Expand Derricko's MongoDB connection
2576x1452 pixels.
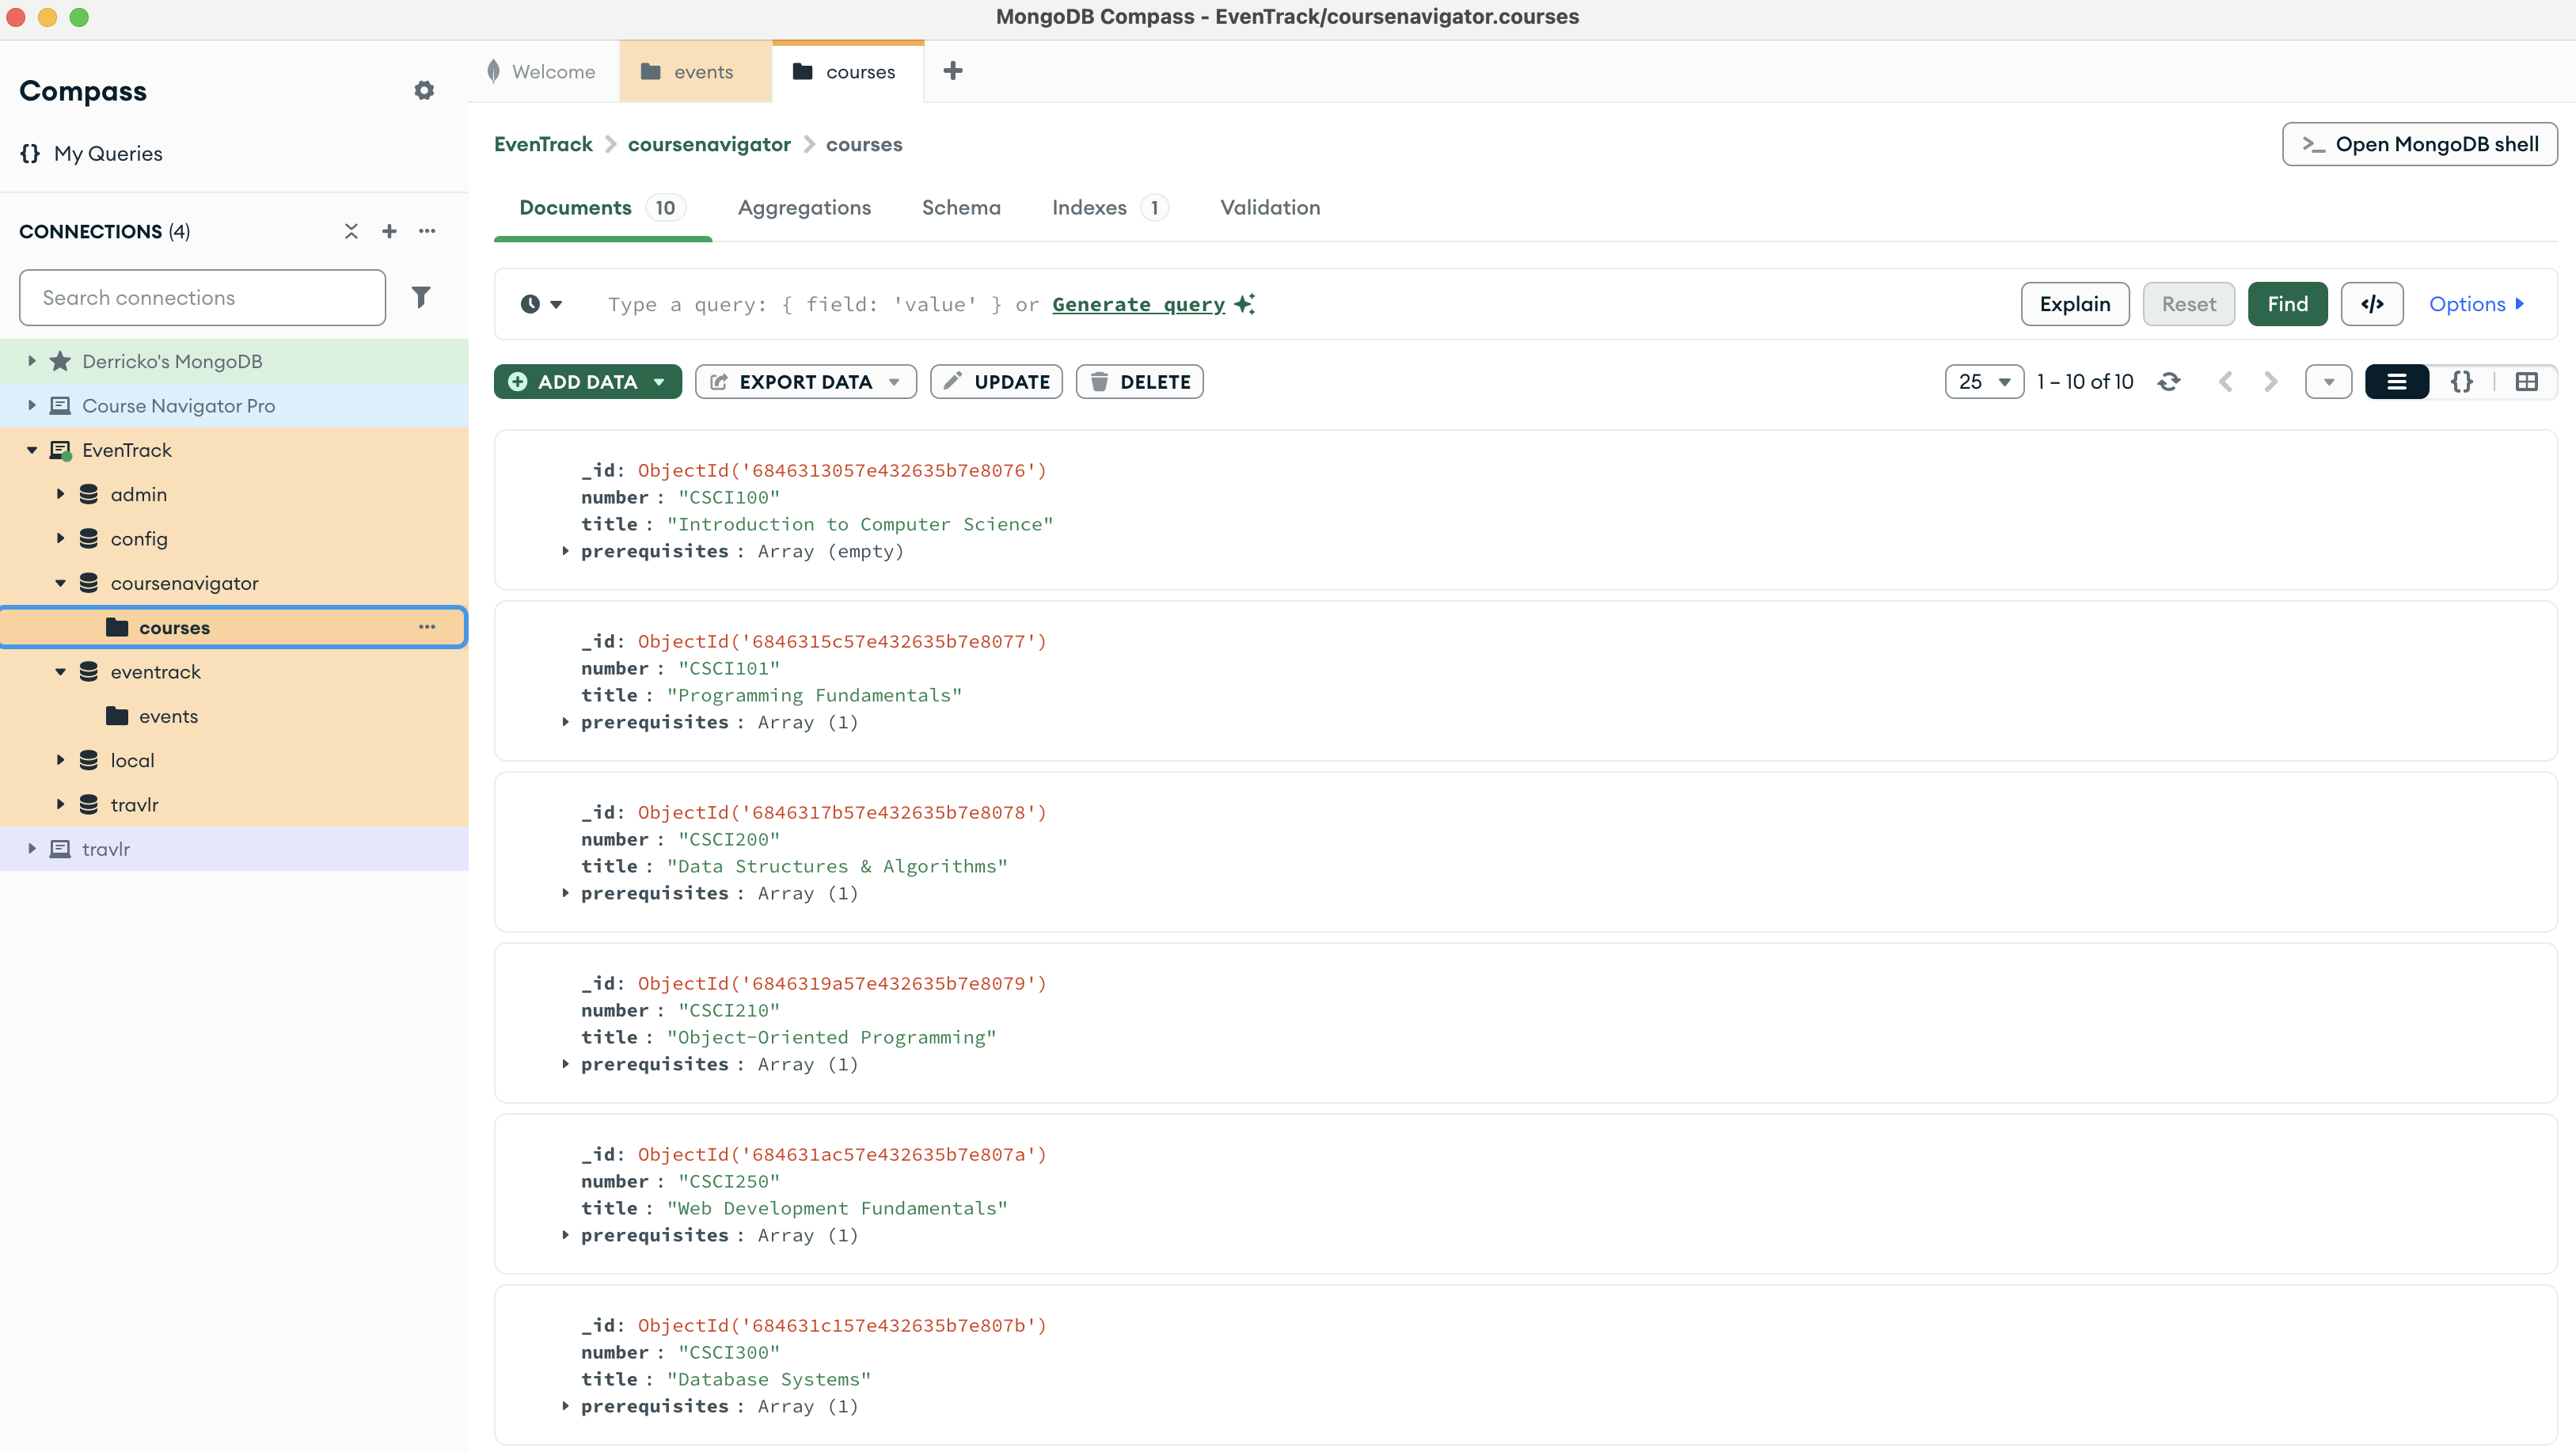click(x=31, y=361)
